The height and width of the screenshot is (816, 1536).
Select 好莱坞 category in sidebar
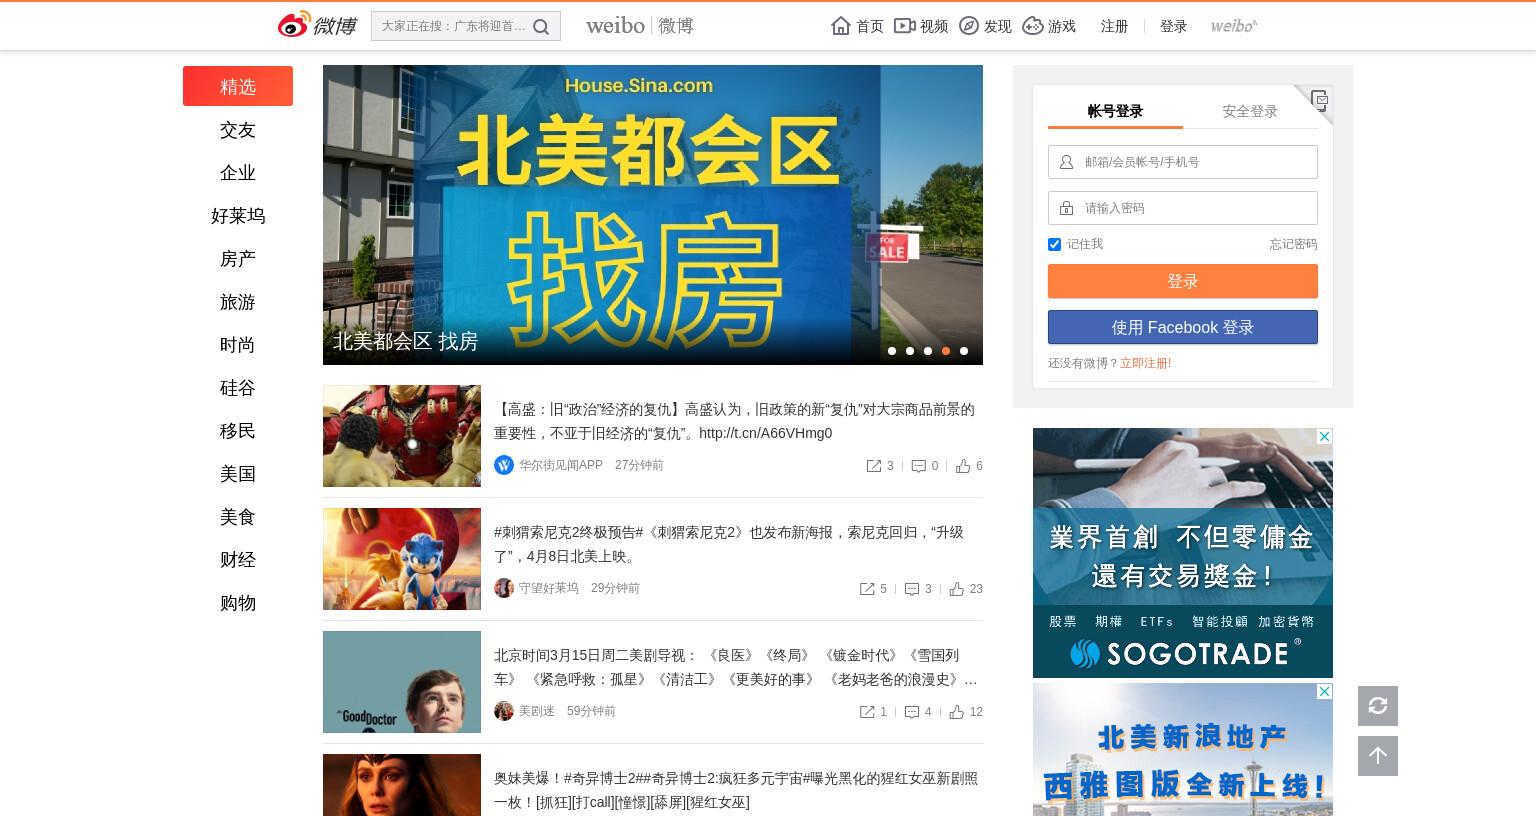click(x=238, y=216)
